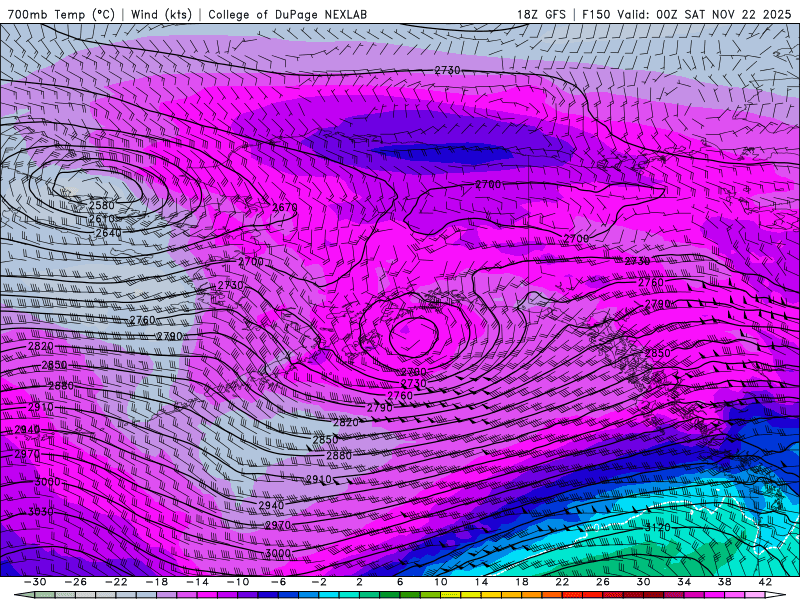Screen dimensions: 800x600
Task: Click the 2670 contour label
Action: (285, 207)
